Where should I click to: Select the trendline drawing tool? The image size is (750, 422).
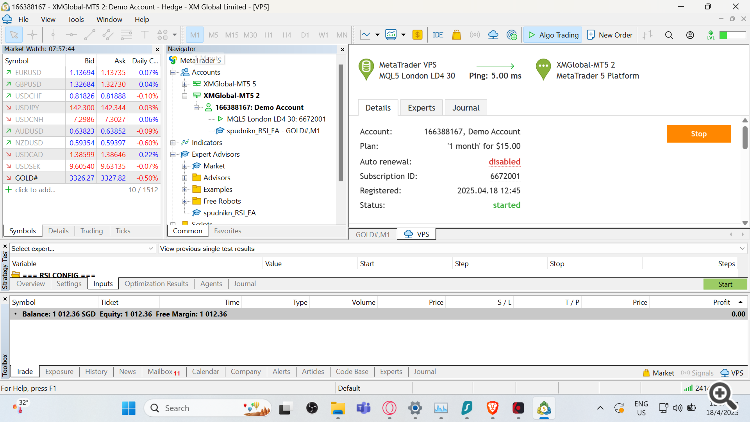click(89, 35)
